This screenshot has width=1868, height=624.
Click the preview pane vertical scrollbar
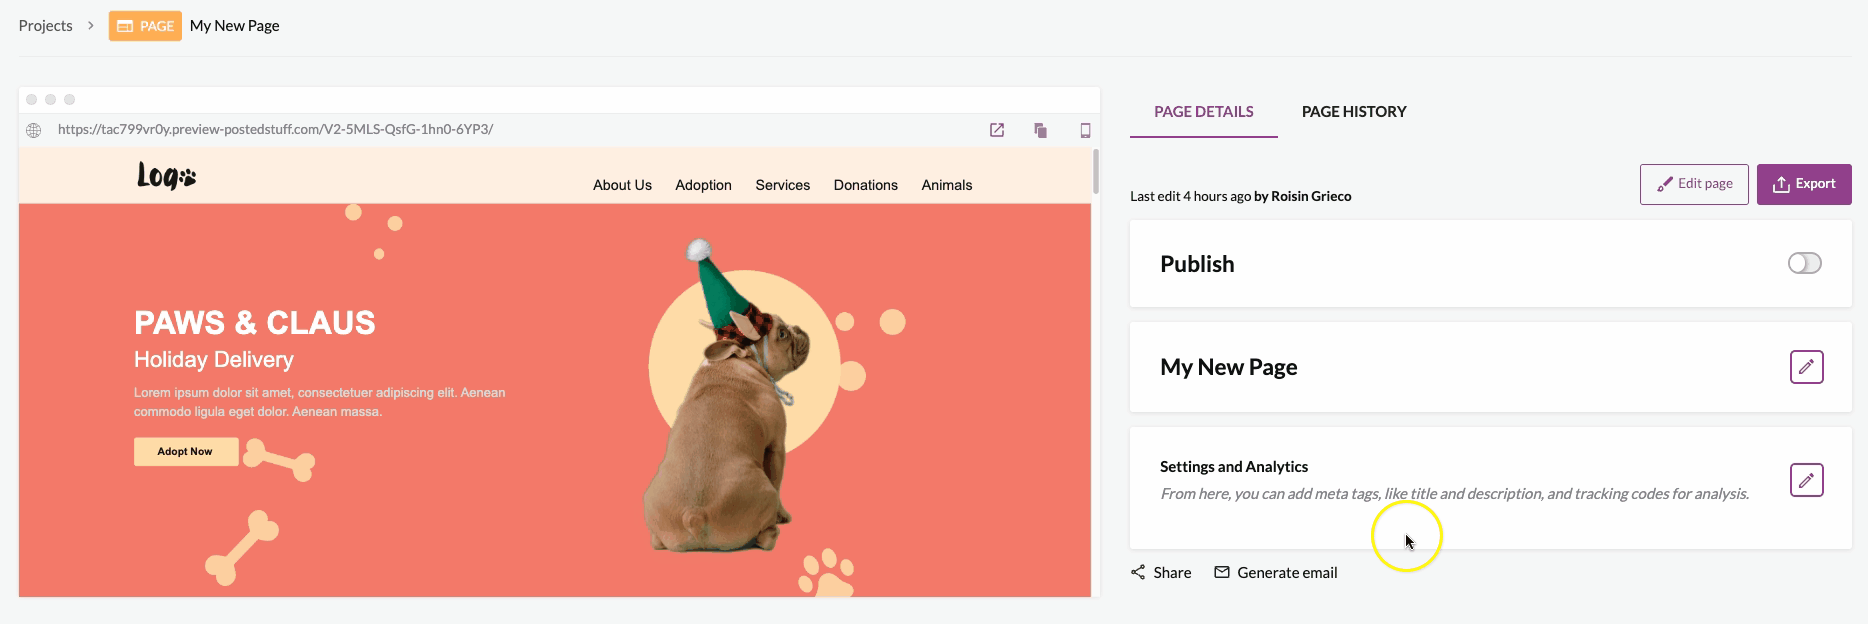click(1096, 171)
